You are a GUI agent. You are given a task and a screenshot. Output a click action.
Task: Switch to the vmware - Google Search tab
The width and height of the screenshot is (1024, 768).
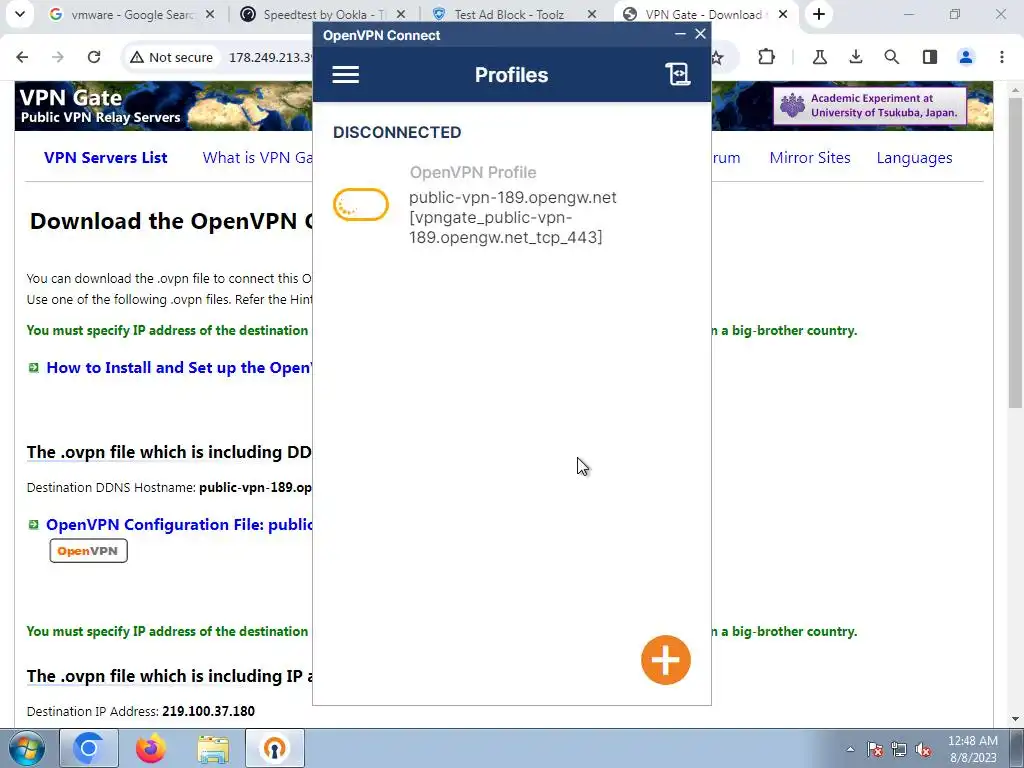coord(133,14)
